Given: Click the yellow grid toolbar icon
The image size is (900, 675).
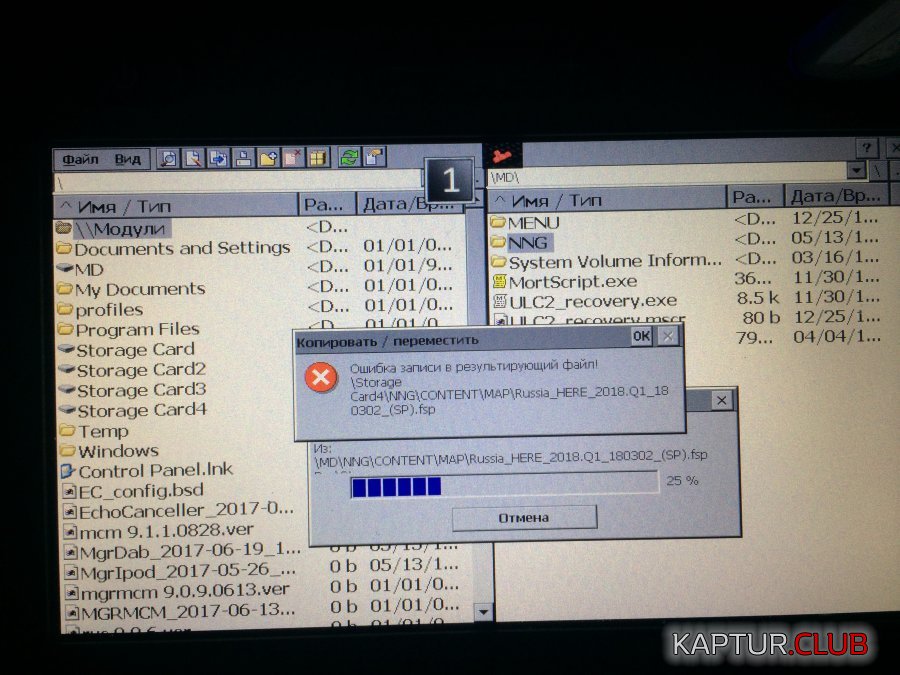Looking at the screenshot, I should pos(318,158).
